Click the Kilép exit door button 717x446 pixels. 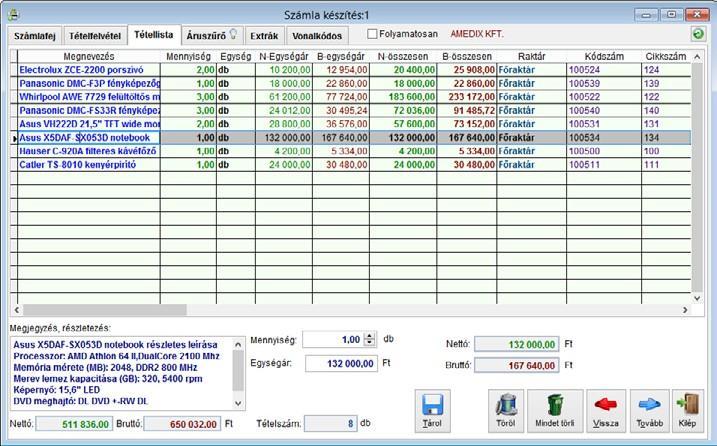click(x=688, y=411)
